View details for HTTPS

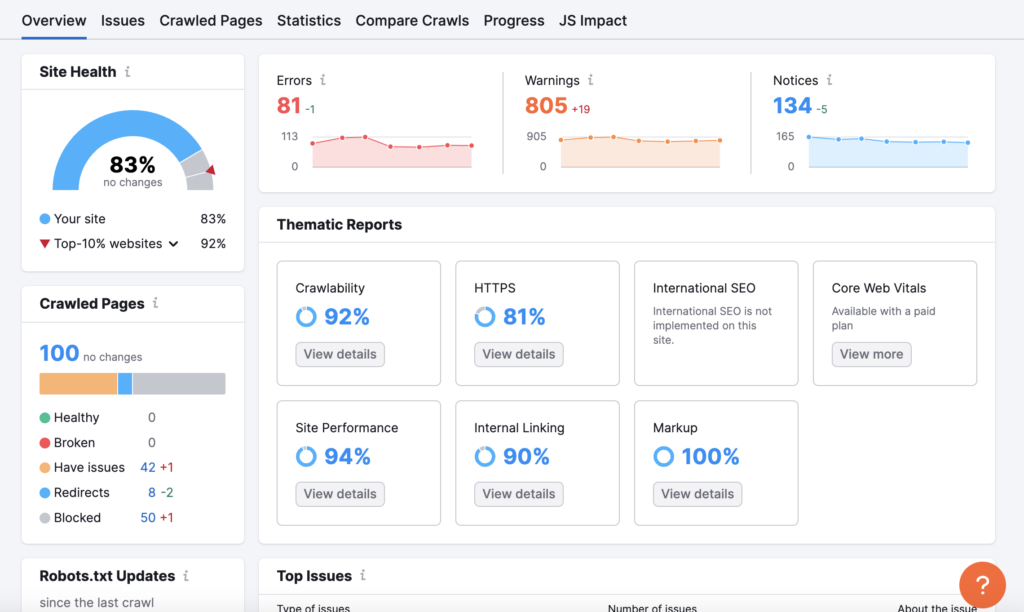pos(519,354)
